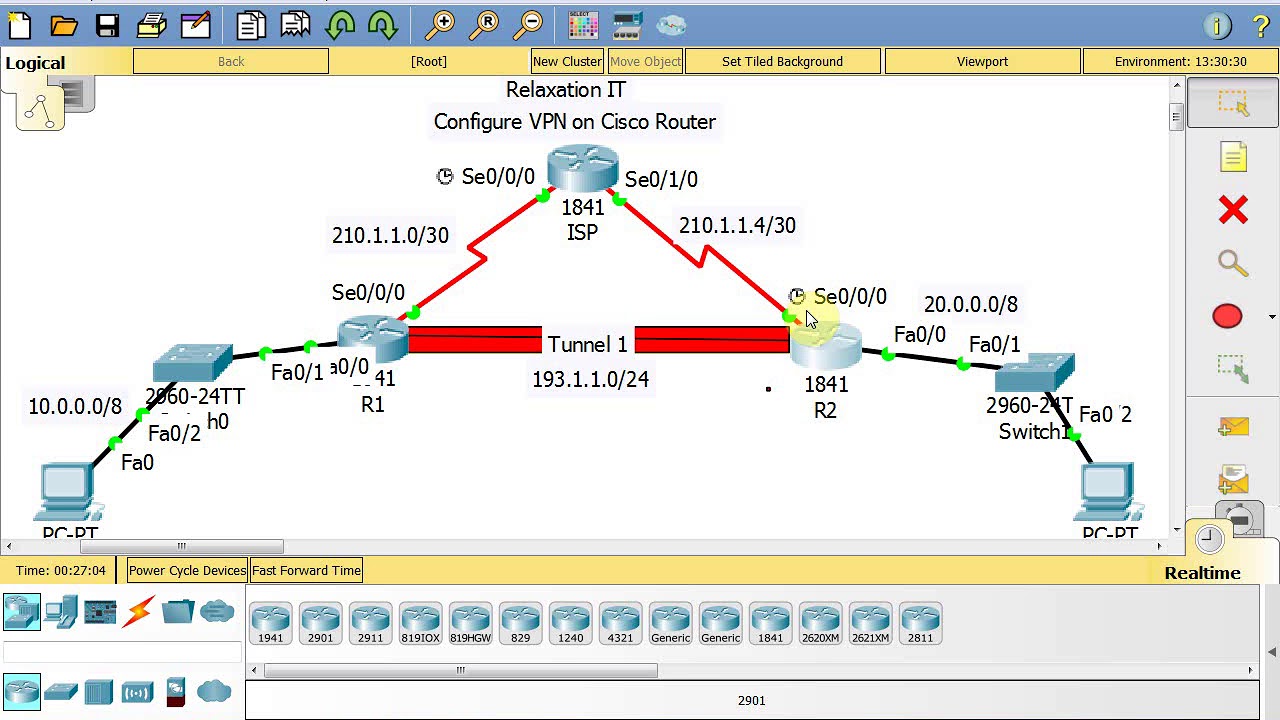1280x720 pixels.
Task: Zoom in on the workspace
Action: pos(439,25)
